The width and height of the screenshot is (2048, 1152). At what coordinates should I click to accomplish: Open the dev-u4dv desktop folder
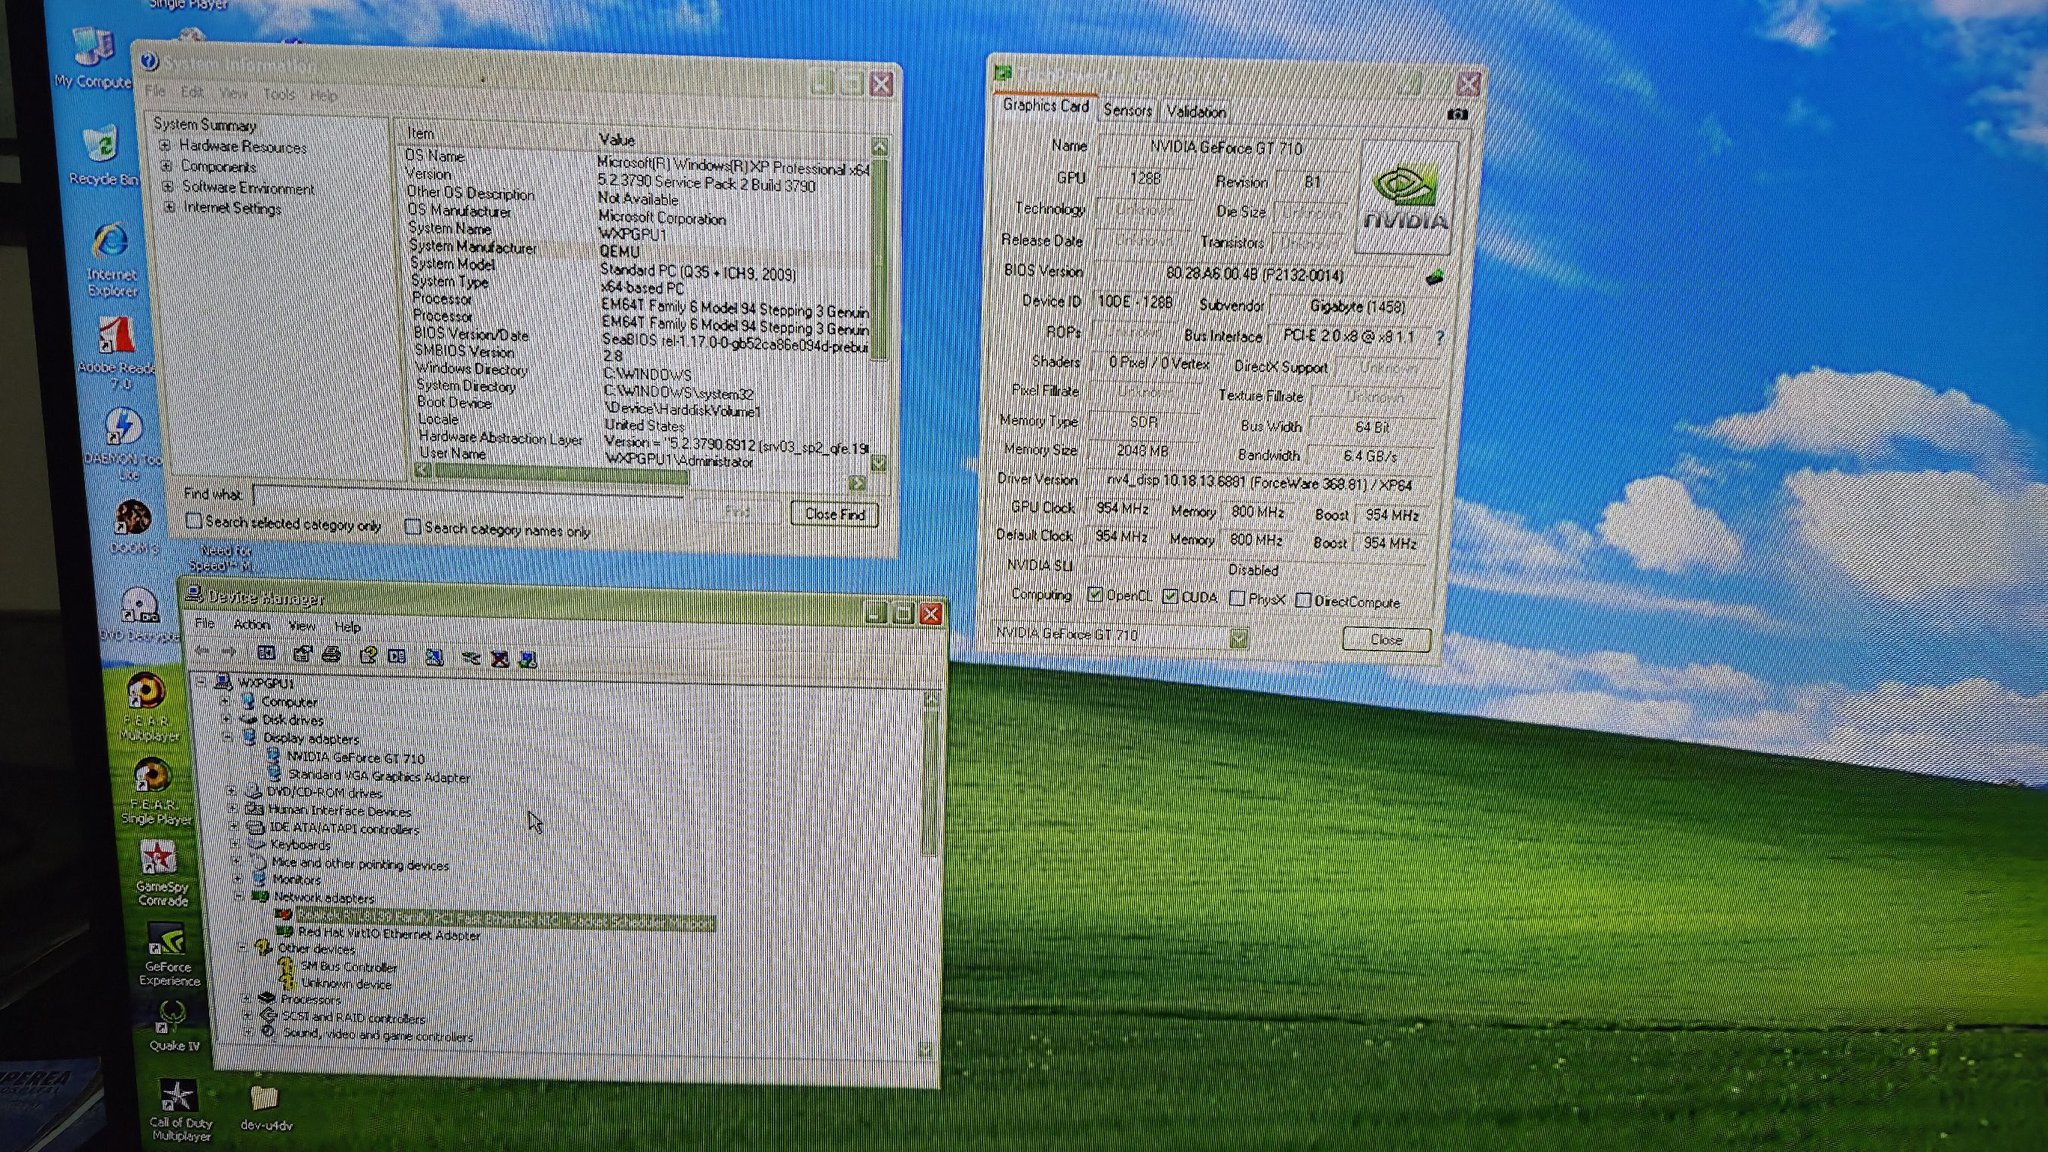(x=265, y=1108)
